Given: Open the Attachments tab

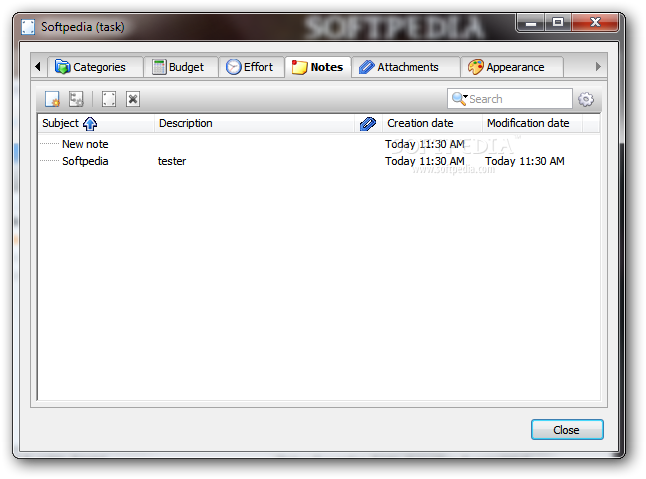Looking at the screenshot, I should [406, 67].
